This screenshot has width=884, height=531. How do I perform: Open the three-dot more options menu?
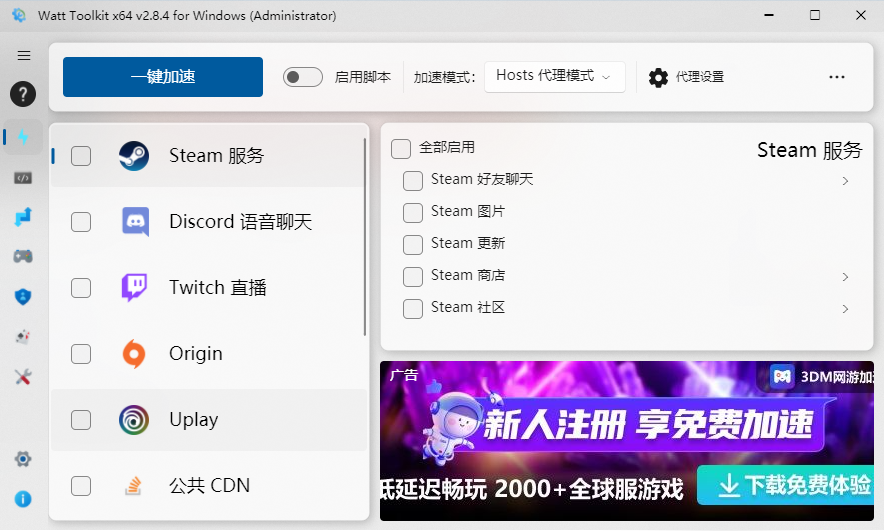[x=837, y=77]
